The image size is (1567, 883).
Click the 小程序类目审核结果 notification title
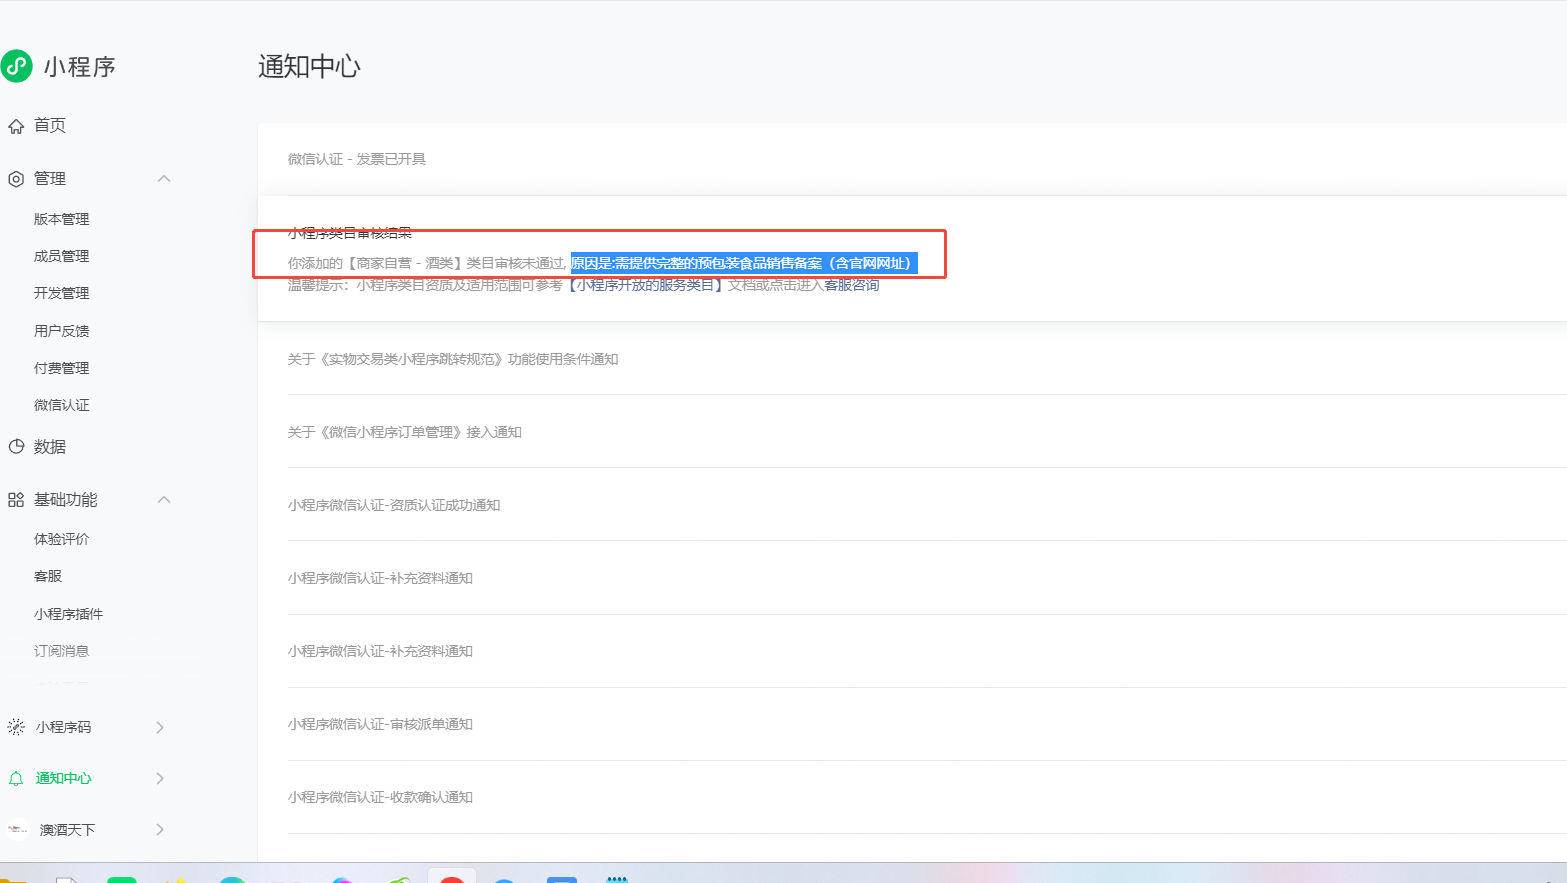point(350,233)
